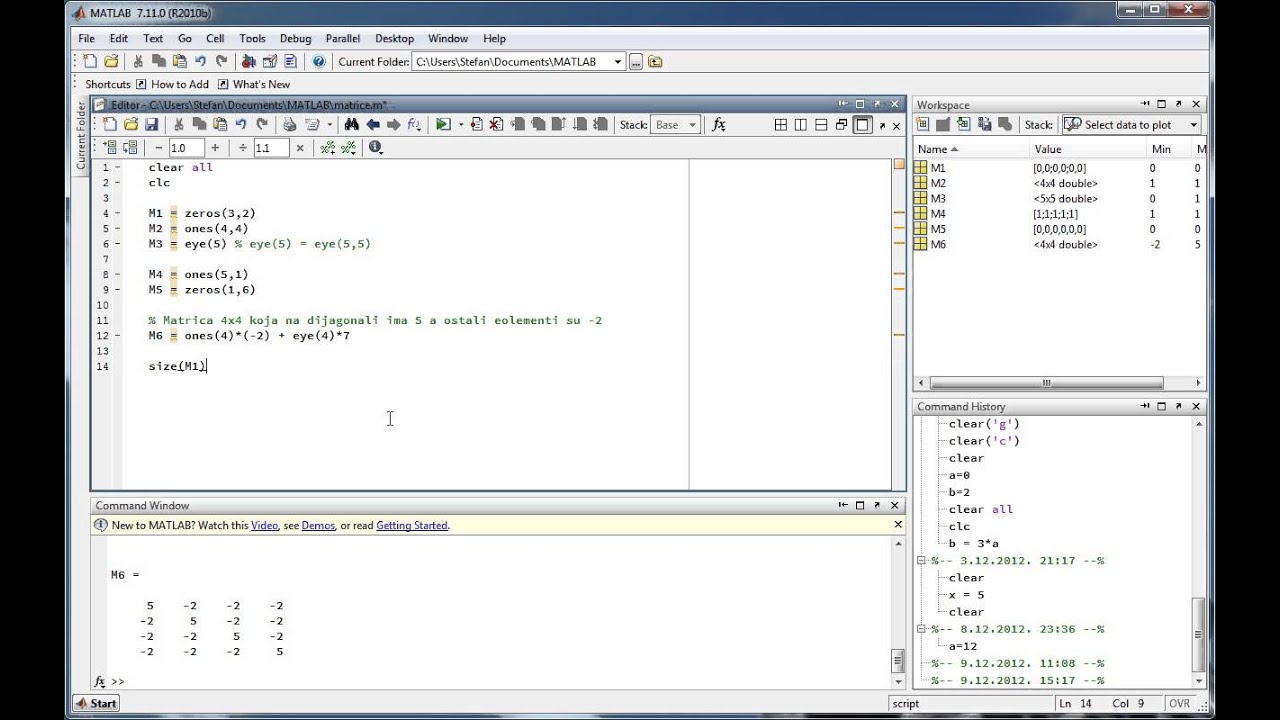This screenshot has width=1280, height=720.
Task: Toggle breakpoint on line 6
Action: tap(117, 244)
